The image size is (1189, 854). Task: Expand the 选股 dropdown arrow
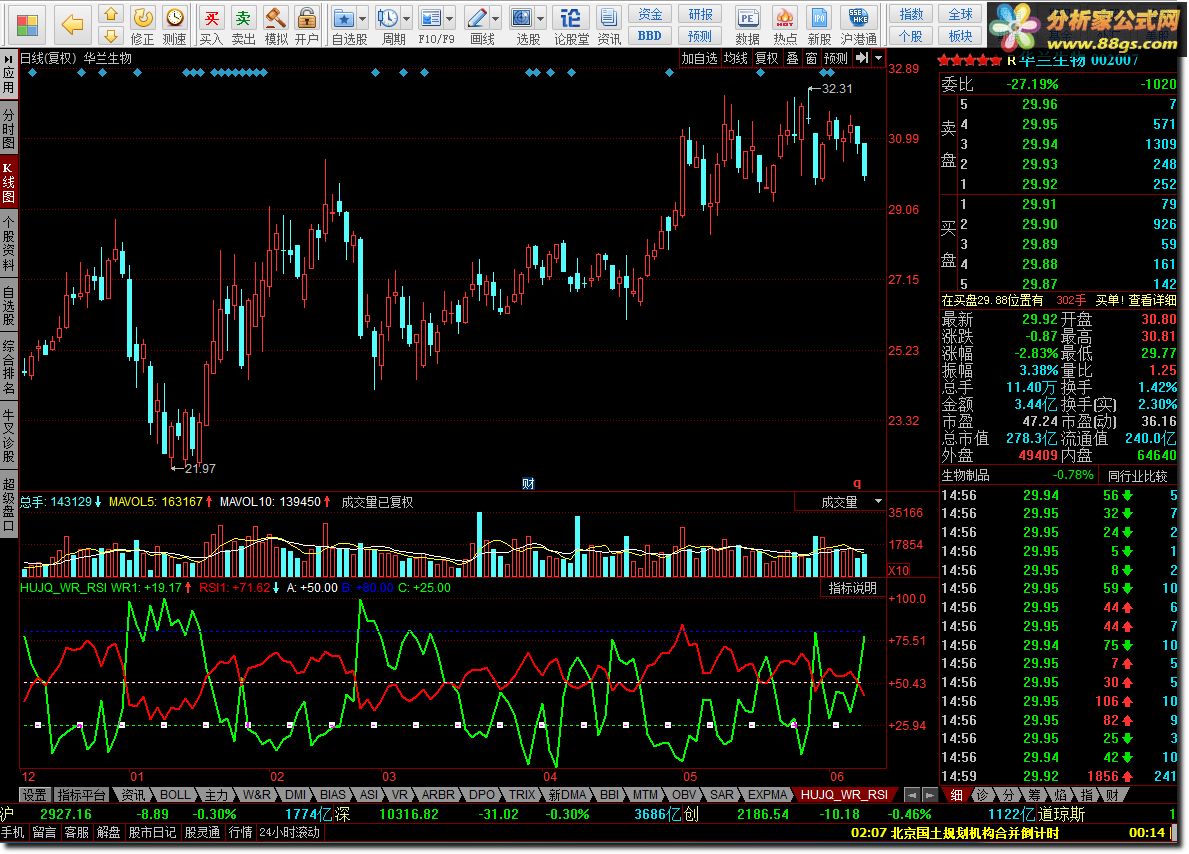[541, 17]
